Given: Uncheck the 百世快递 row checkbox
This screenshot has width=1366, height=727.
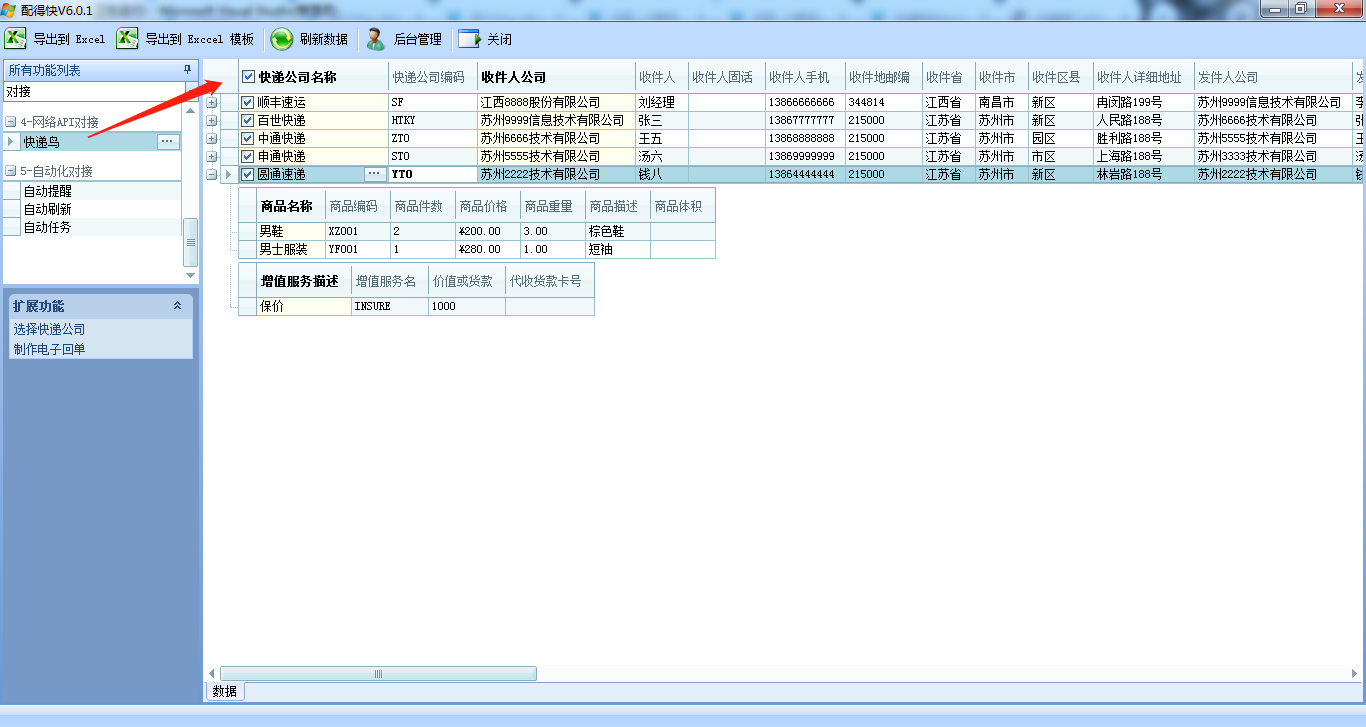Looking at the screenshot, I should pos(248,120).
